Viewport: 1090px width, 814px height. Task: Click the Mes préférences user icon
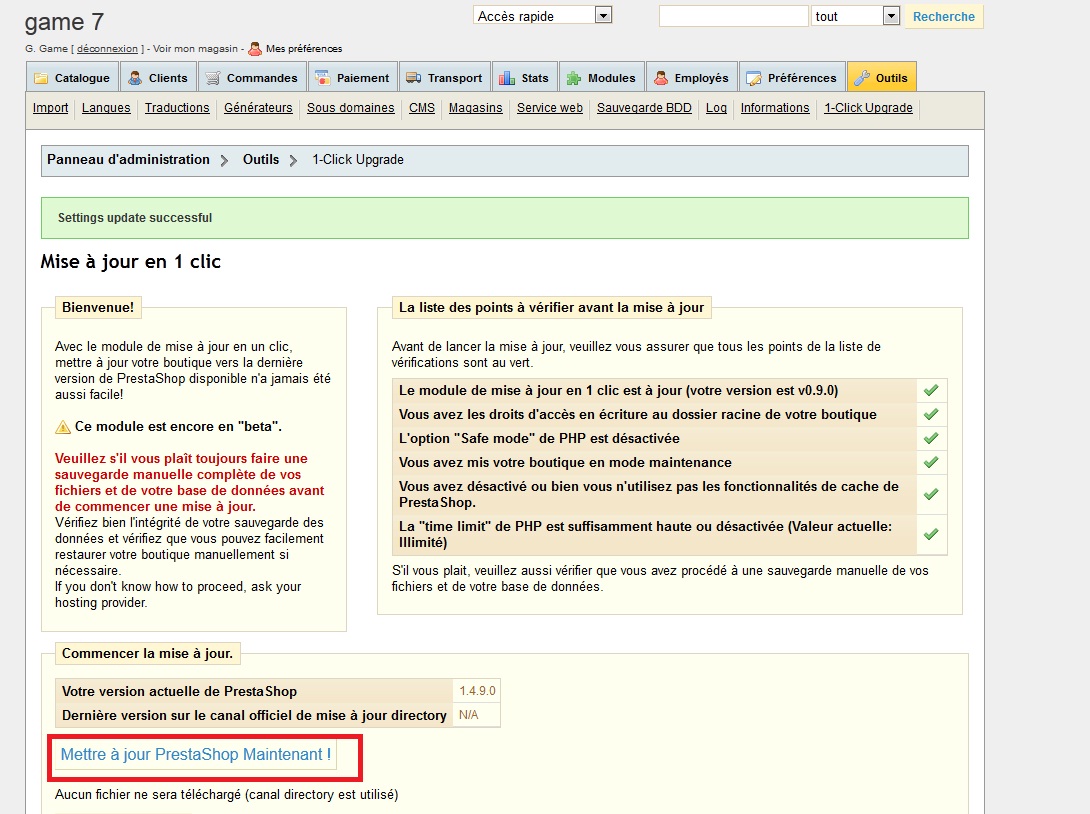pos(255,49)
